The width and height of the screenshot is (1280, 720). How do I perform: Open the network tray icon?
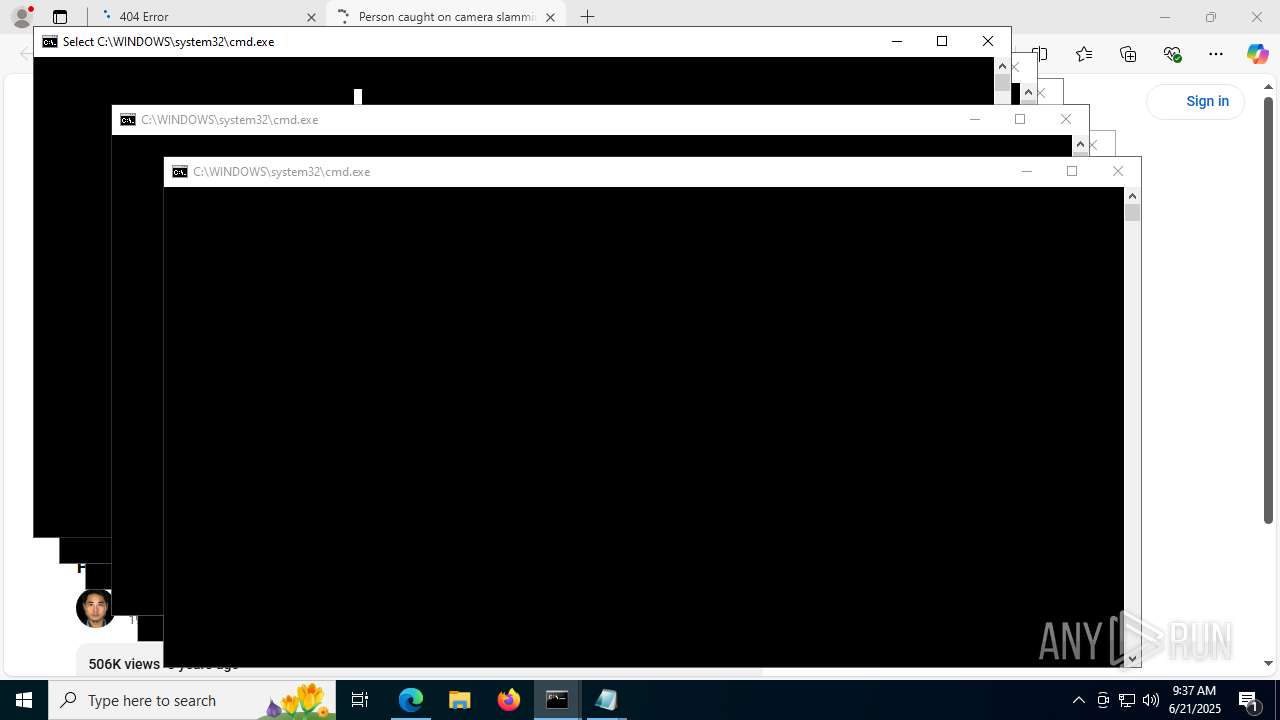[x=1127, y=700]
